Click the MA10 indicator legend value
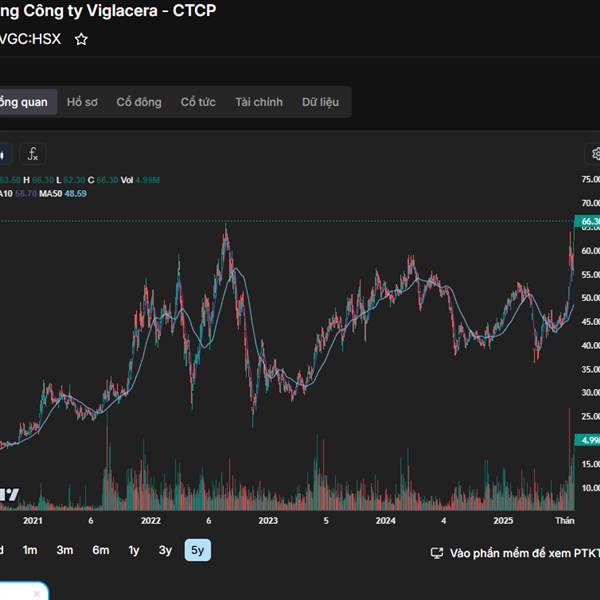This screenshot has width=600, height=600. tap(26, 194)
